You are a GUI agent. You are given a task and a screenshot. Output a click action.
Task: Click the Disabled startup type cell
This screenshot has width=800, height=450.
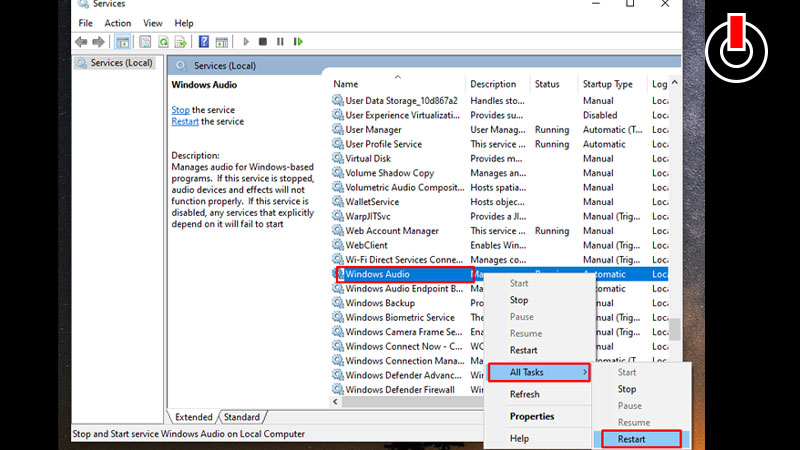tap(600, 115)
